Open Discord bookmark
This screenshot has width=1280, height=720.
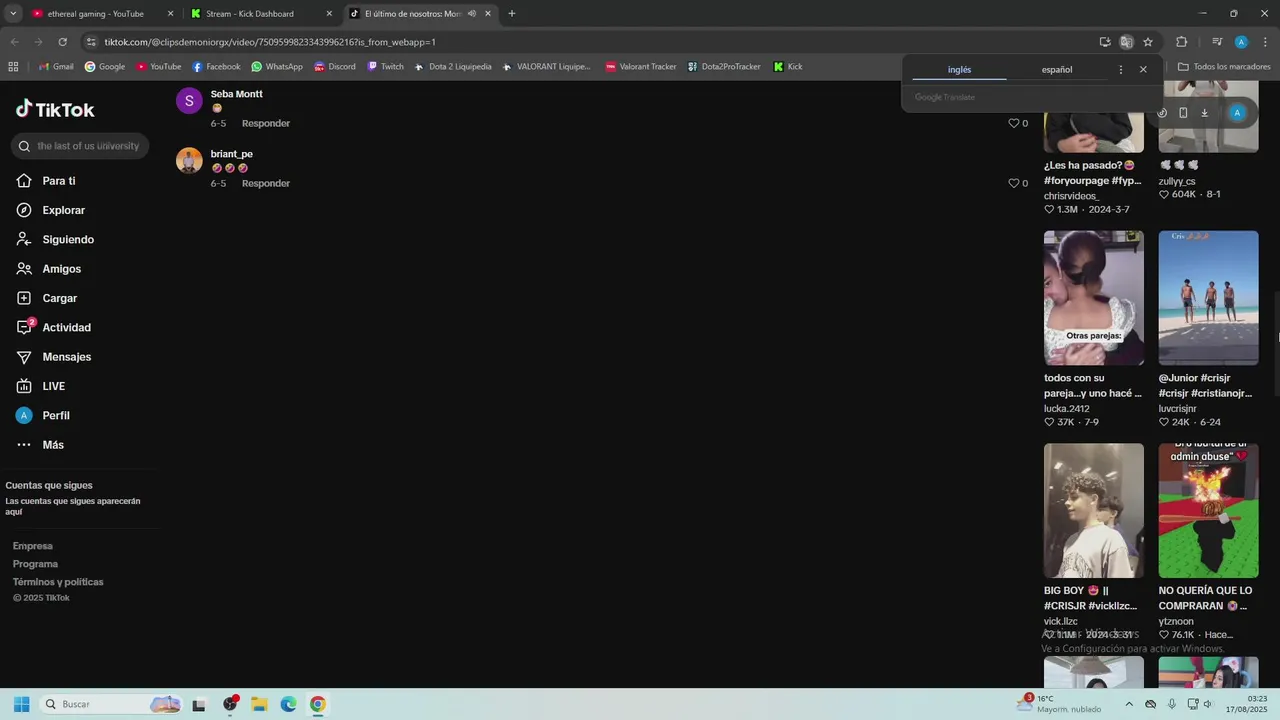[335, 67]
